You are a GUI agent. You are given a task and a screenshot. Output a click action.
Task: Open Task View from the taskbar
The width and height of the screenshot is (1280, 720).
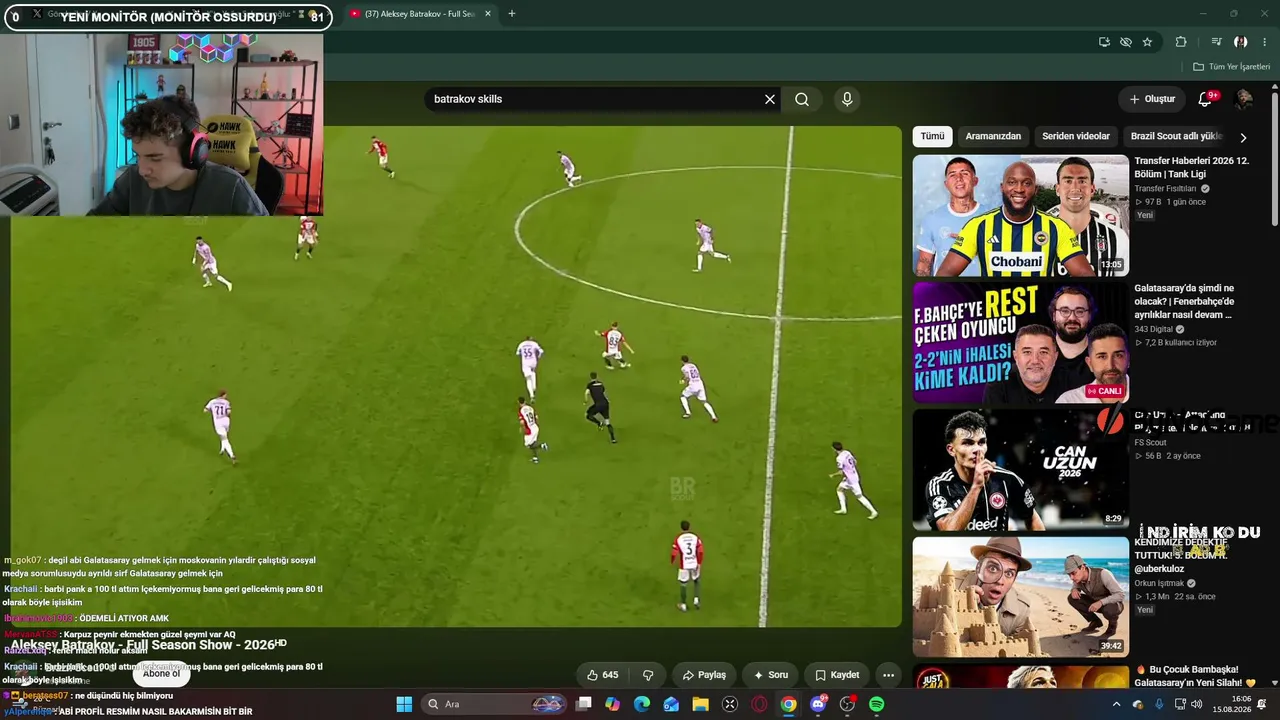[x=583, y=704]
